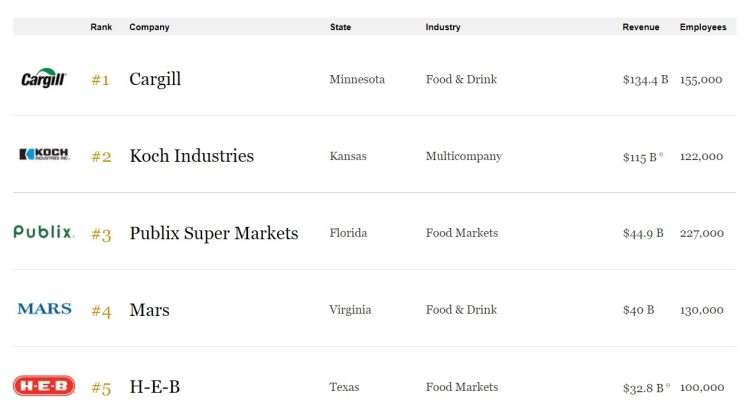Open the H-E-B company name link
The height and width of the screenshot is (417, 750).
pyautogui.click(x=154, y=387)
